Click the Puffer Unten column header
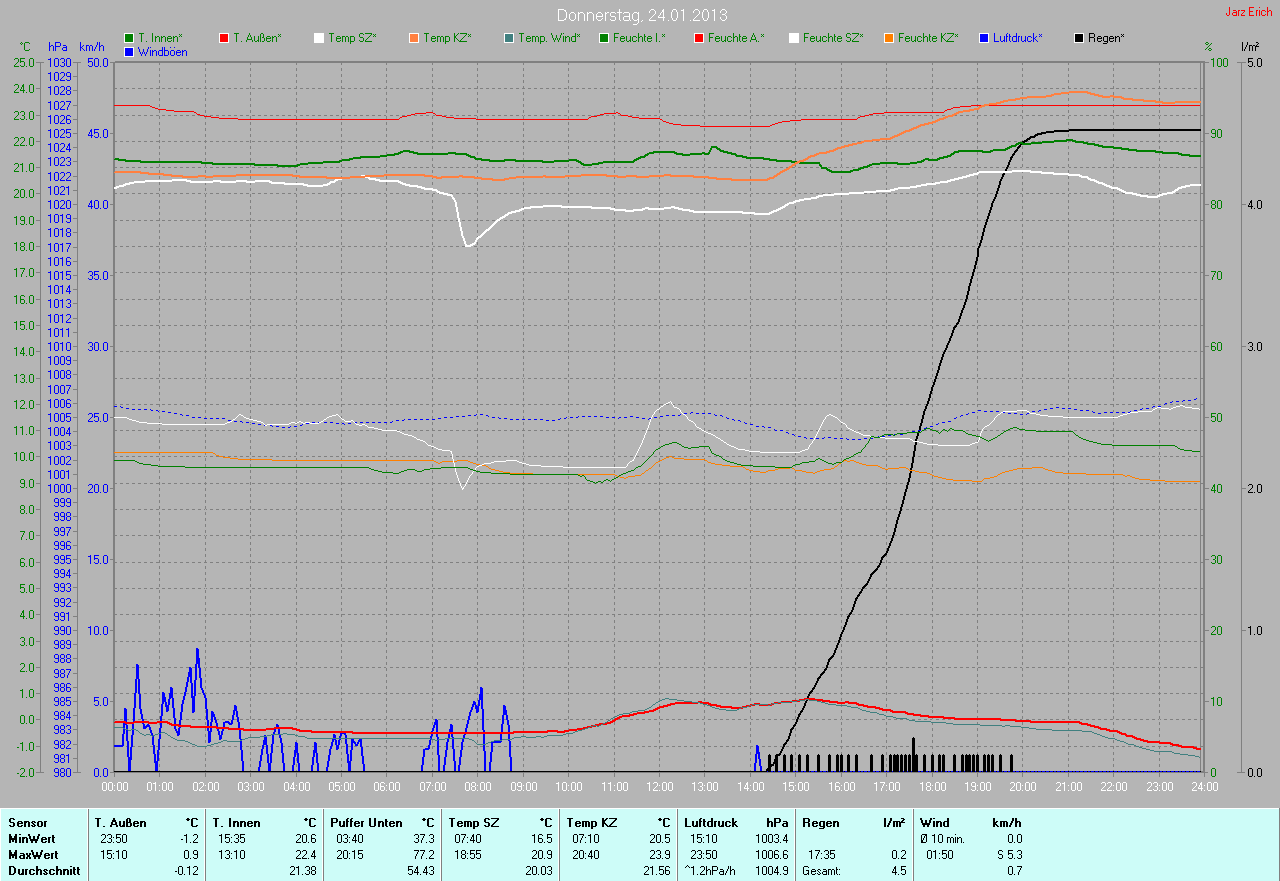Viewport: 1280px width, 881px height. [366, 823]
